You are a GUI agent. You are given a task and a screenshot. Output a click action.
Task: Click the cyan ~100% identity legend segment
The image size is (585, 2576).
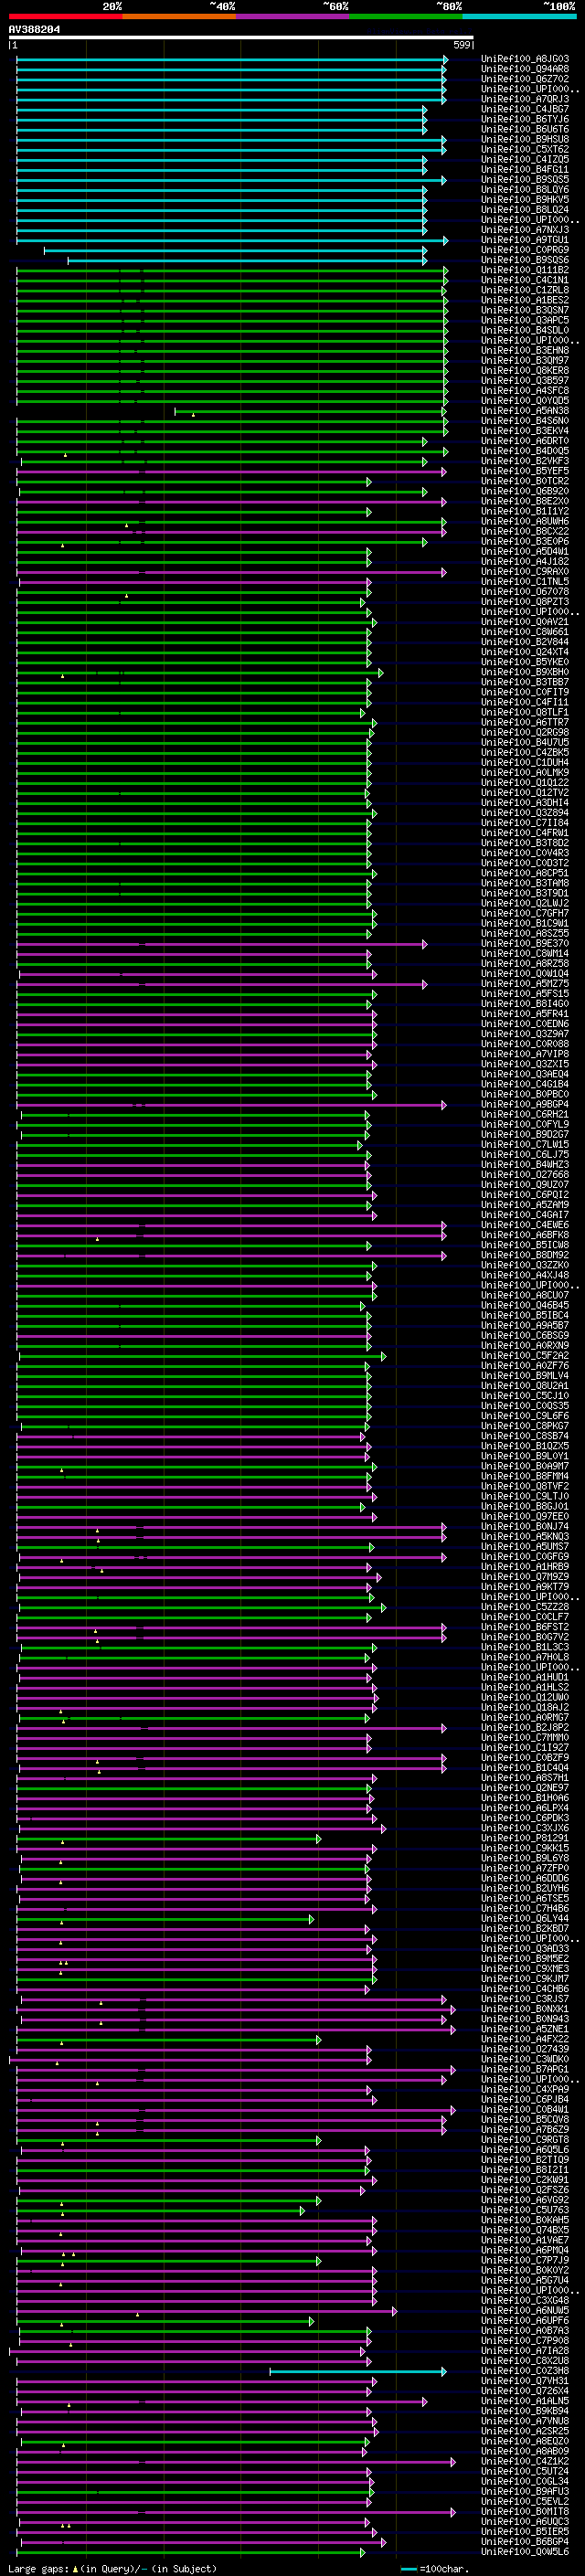519,16
